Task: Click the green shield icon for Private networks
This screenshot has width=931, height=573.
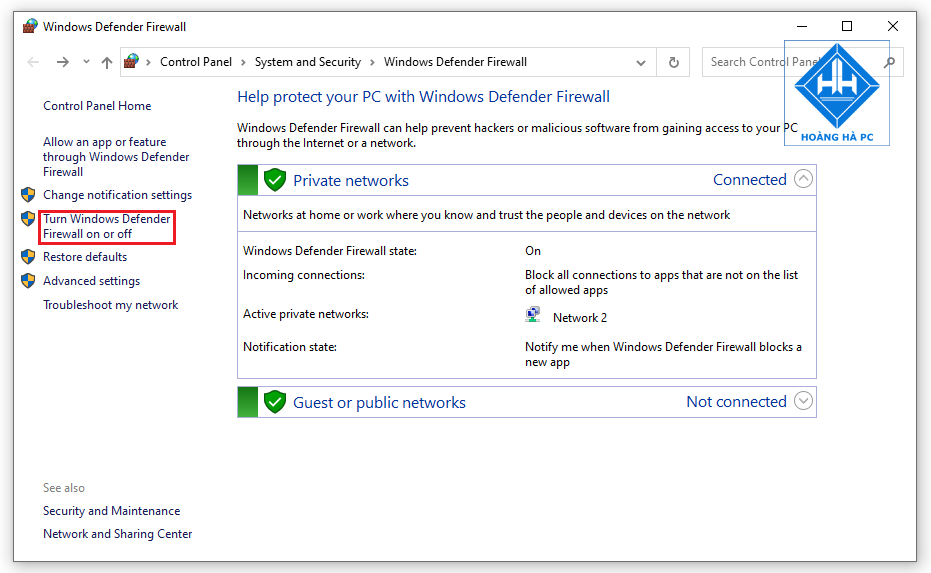Action: [x=275, y=180]
